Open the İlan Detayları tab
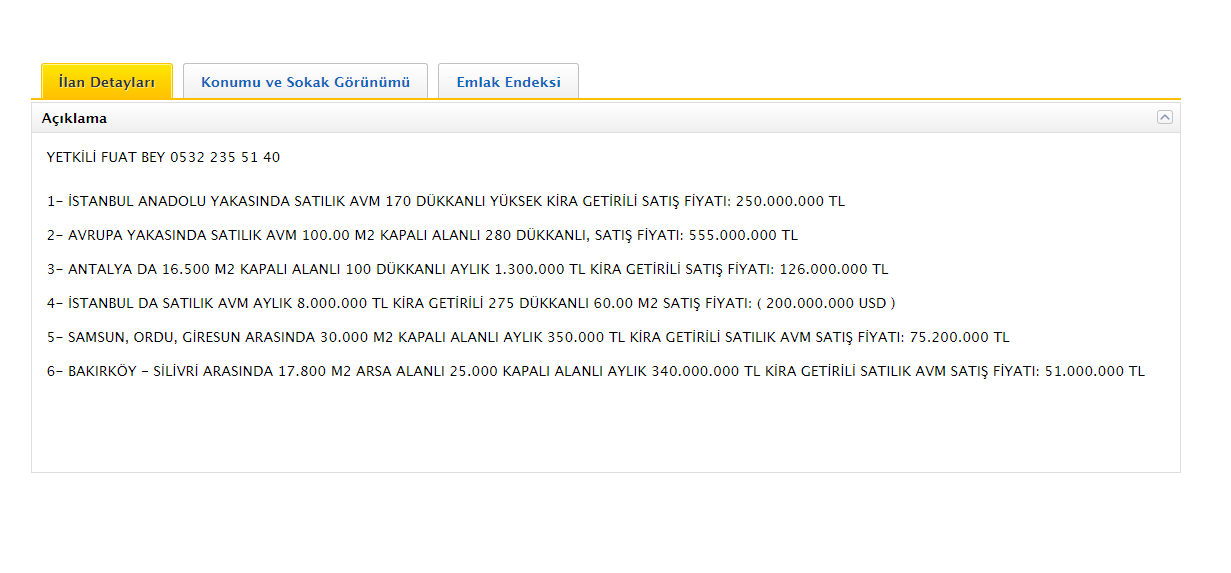Viewport: 1231px width, 573px height. coord(107,82)
